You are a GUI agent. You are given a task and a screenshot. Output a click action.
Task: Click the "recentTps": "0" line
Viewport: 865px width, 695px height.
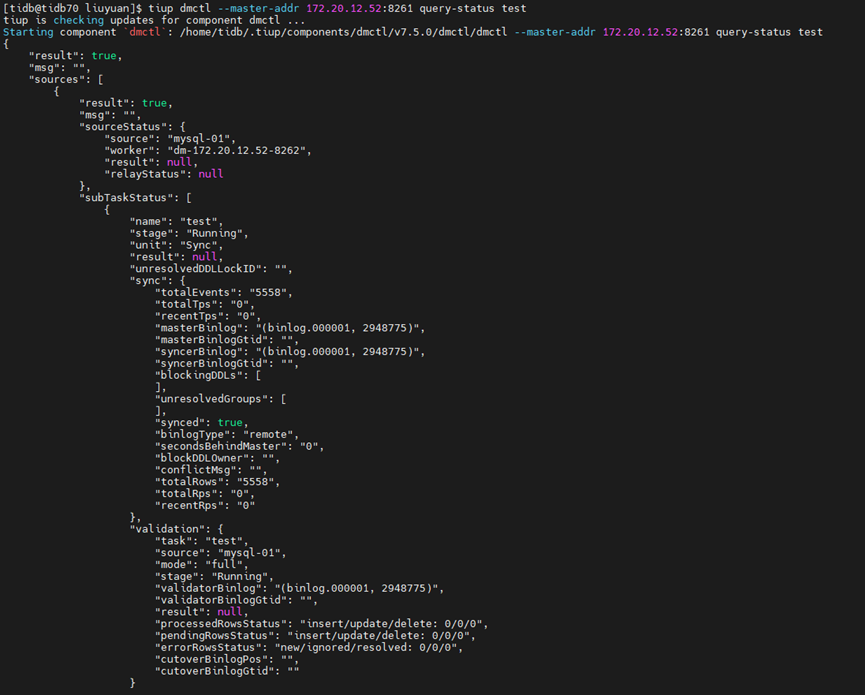pyautogui.click(x=208, y=316)
